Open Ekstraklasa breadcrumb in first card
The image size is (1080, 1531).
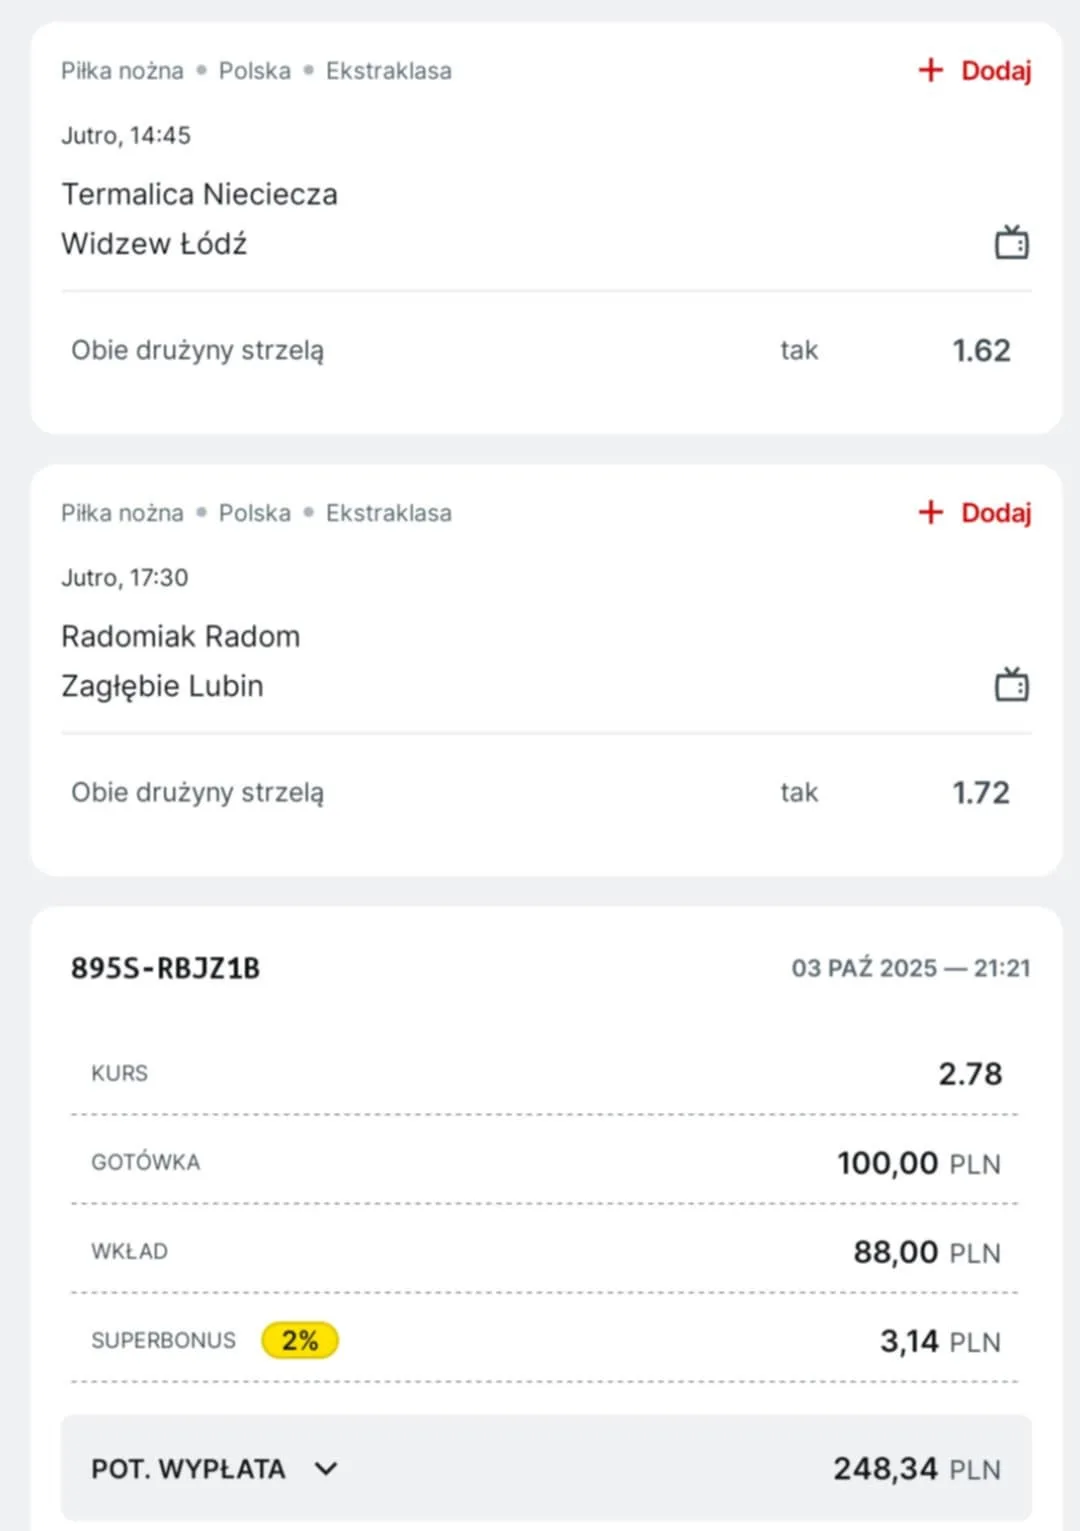coord(389,71)
